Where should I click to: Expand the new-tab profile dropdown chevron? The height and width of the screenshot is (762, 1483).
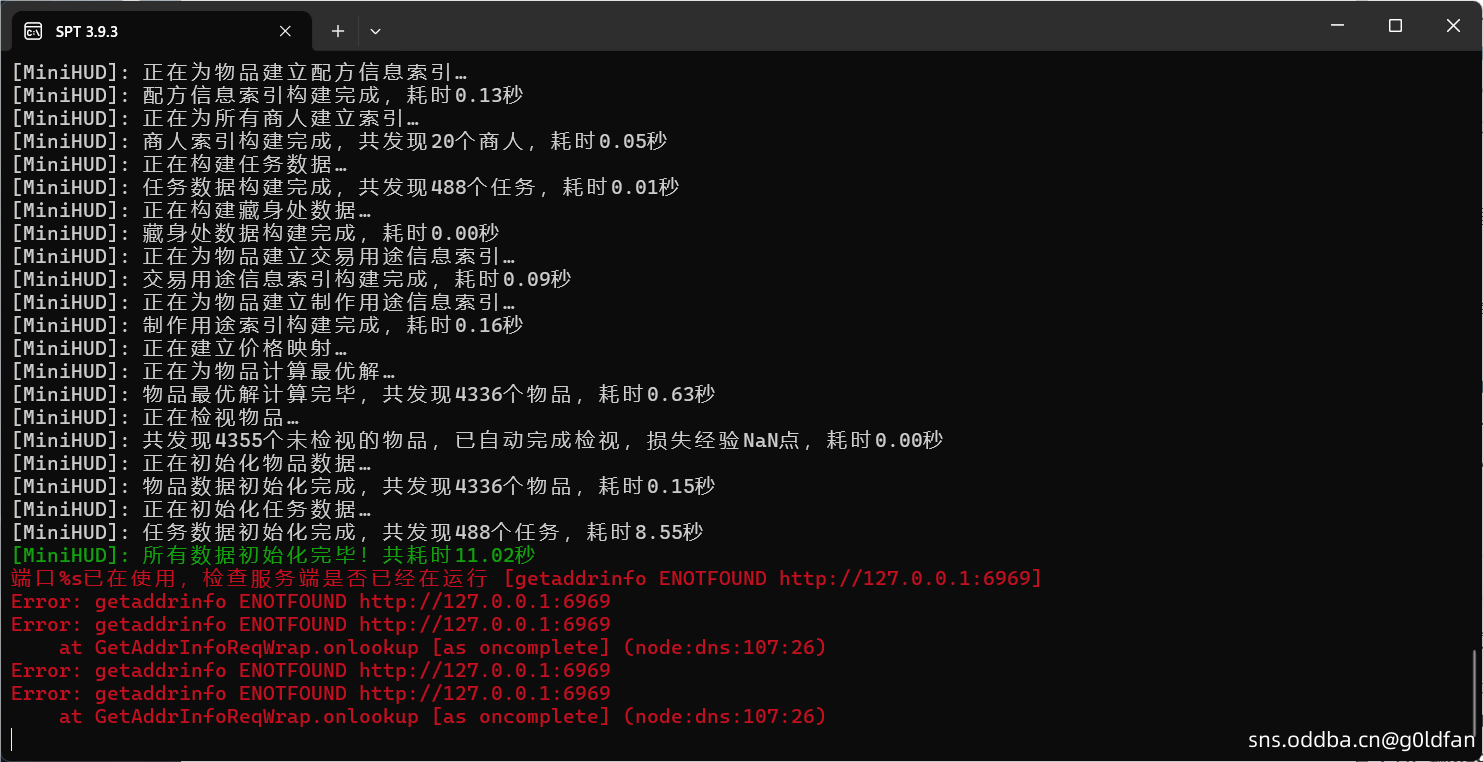[x=375, y=31]
